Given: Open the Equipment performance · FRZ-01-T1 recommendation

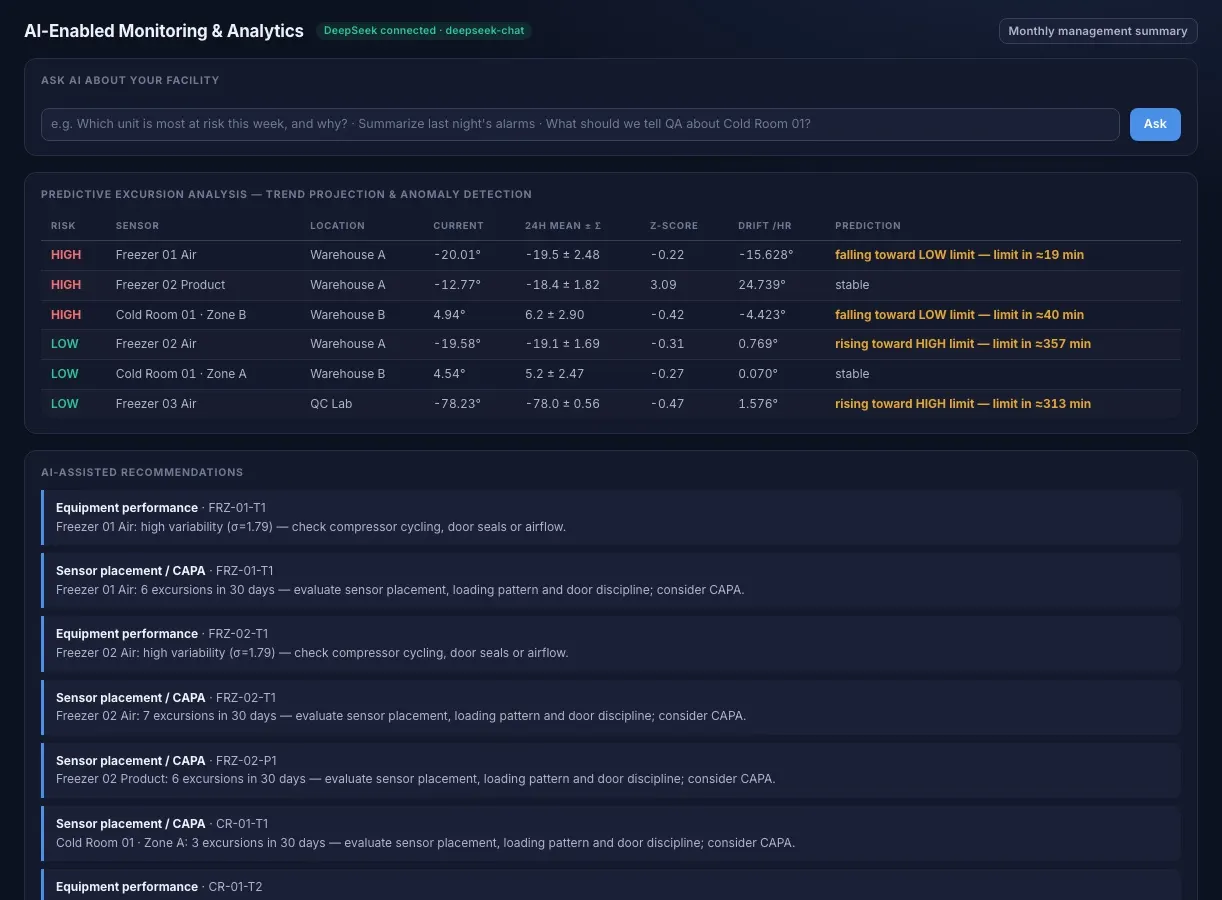Looking at the screenshot, I should 611,517.
